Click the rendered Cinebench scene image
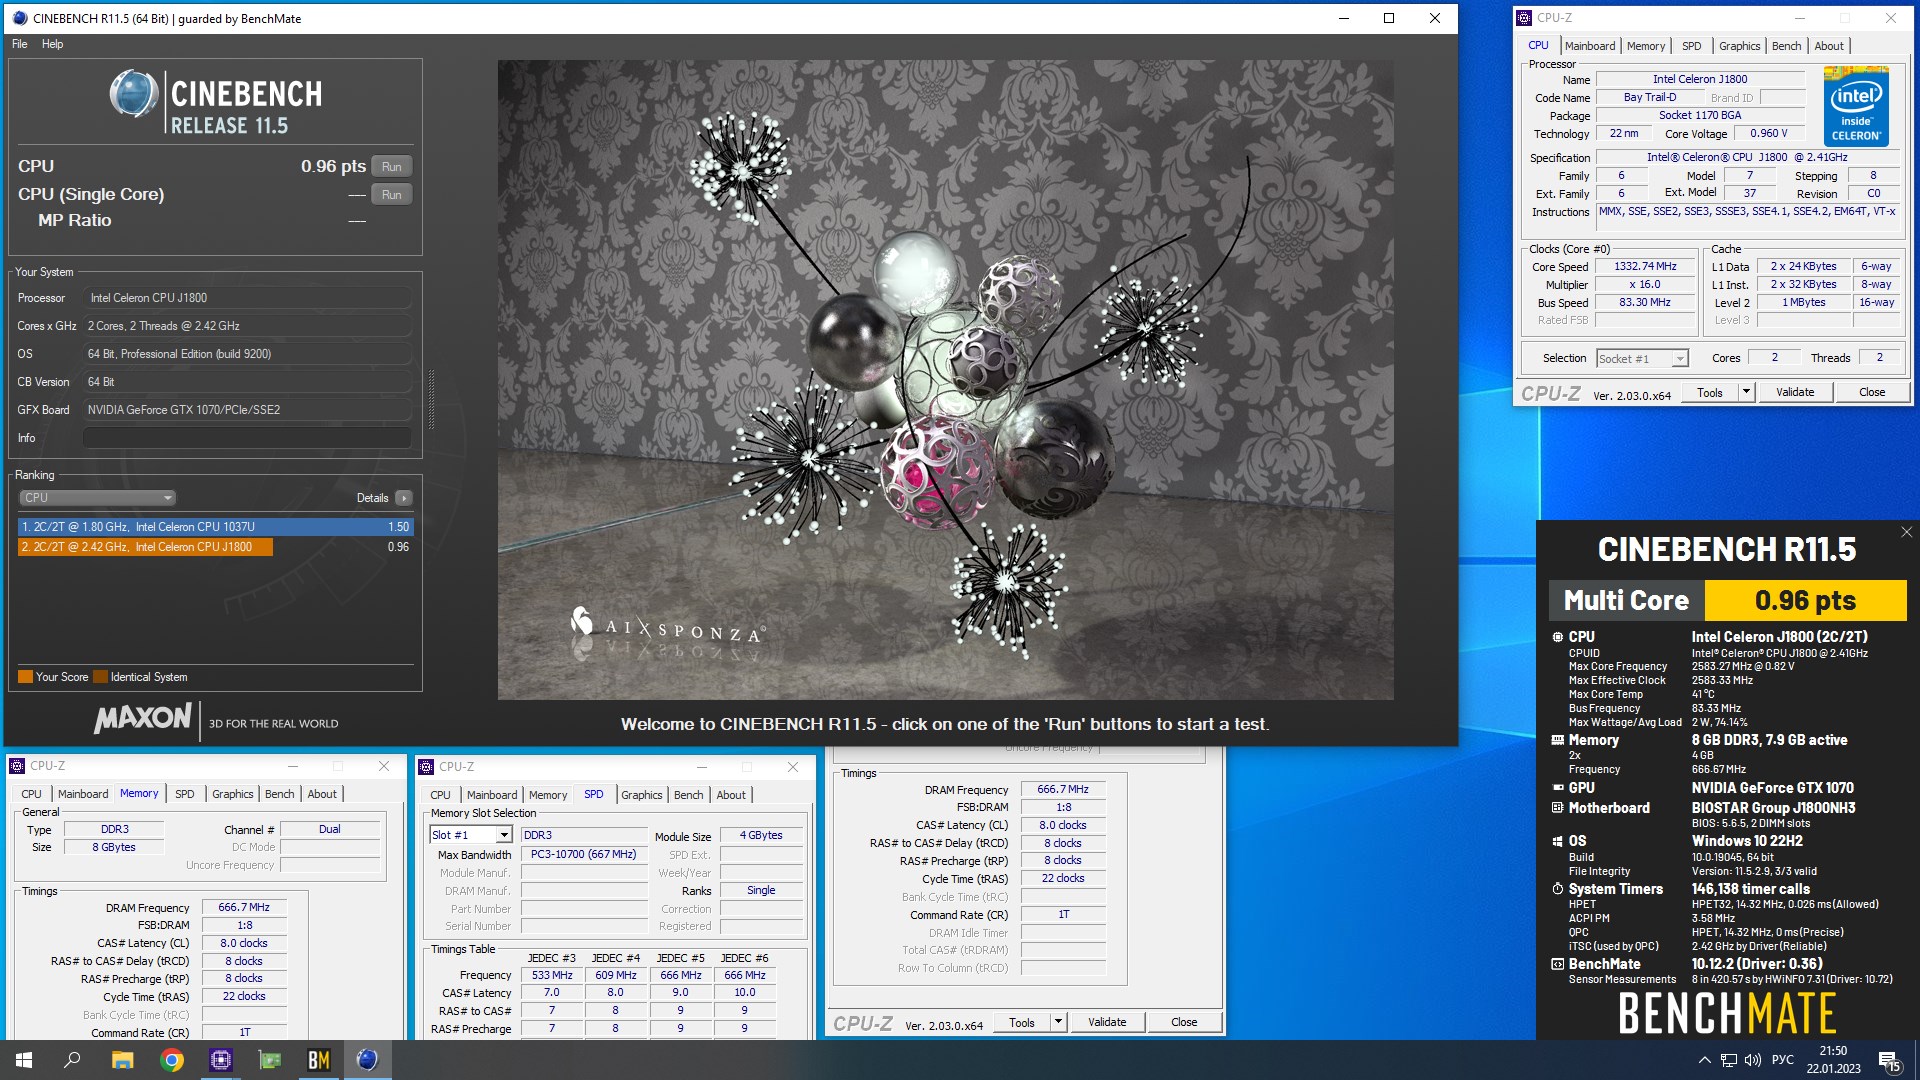This screenshot has width=1920, height=1080. tap(945, 380)
